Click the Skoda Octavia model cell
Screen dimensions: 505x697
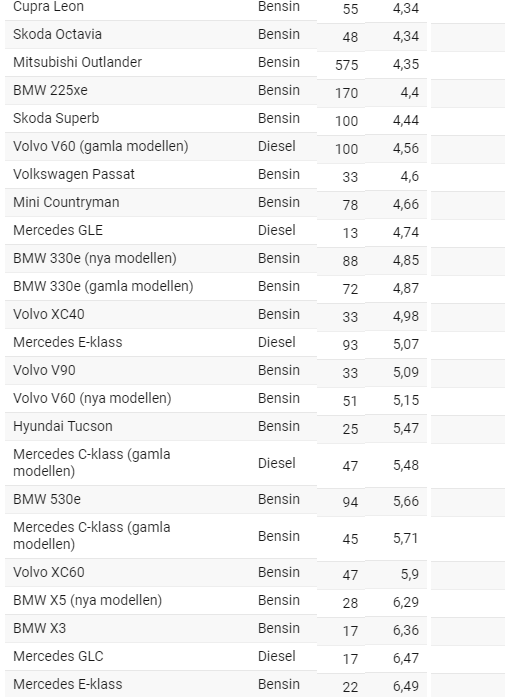[x=57, y=34]
